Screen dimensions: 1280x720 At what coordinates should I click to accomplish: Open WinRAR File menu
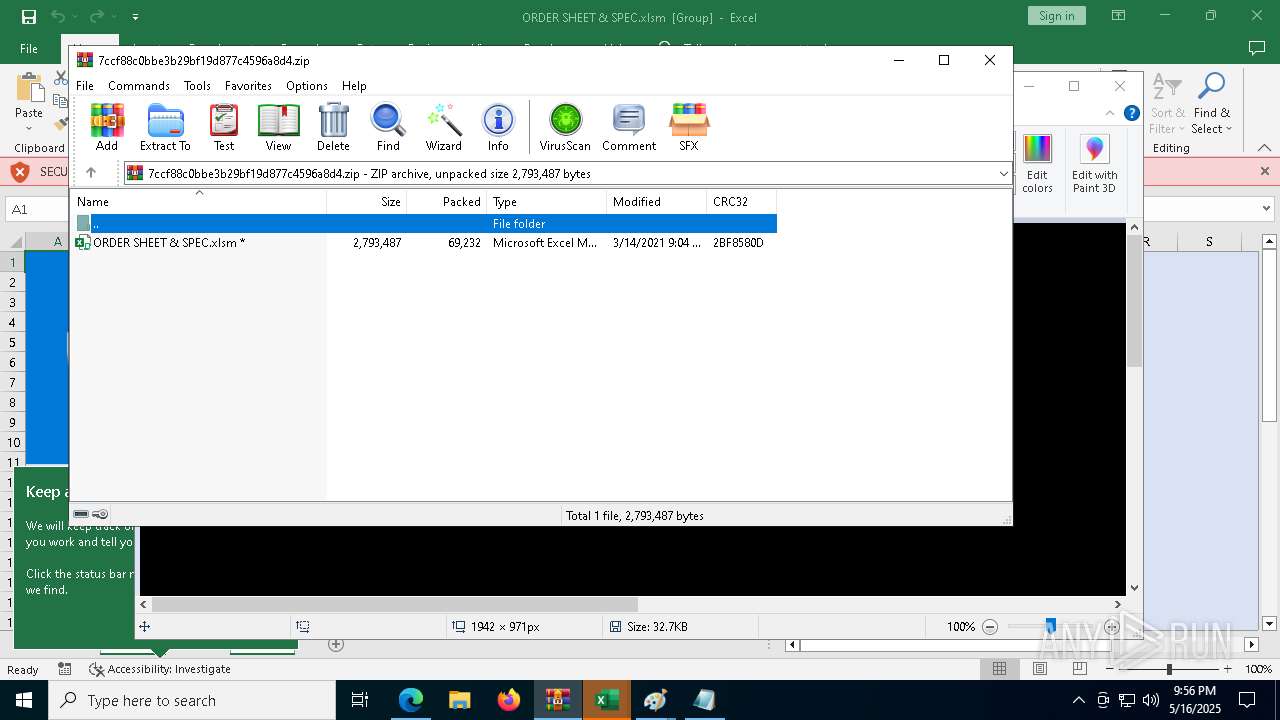coord(85,86)
